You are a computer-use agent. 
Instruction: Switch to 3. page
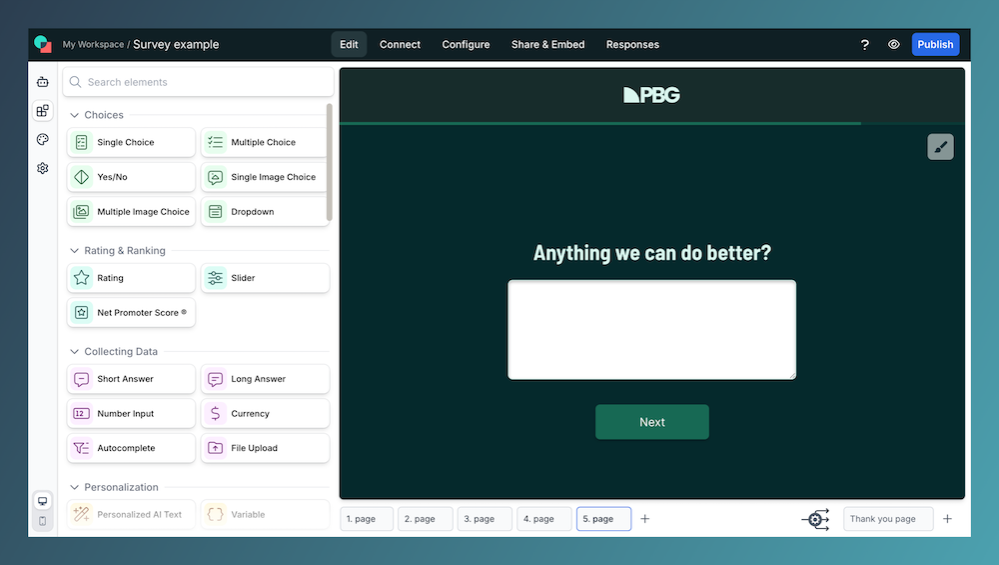[x=485, y=519]
